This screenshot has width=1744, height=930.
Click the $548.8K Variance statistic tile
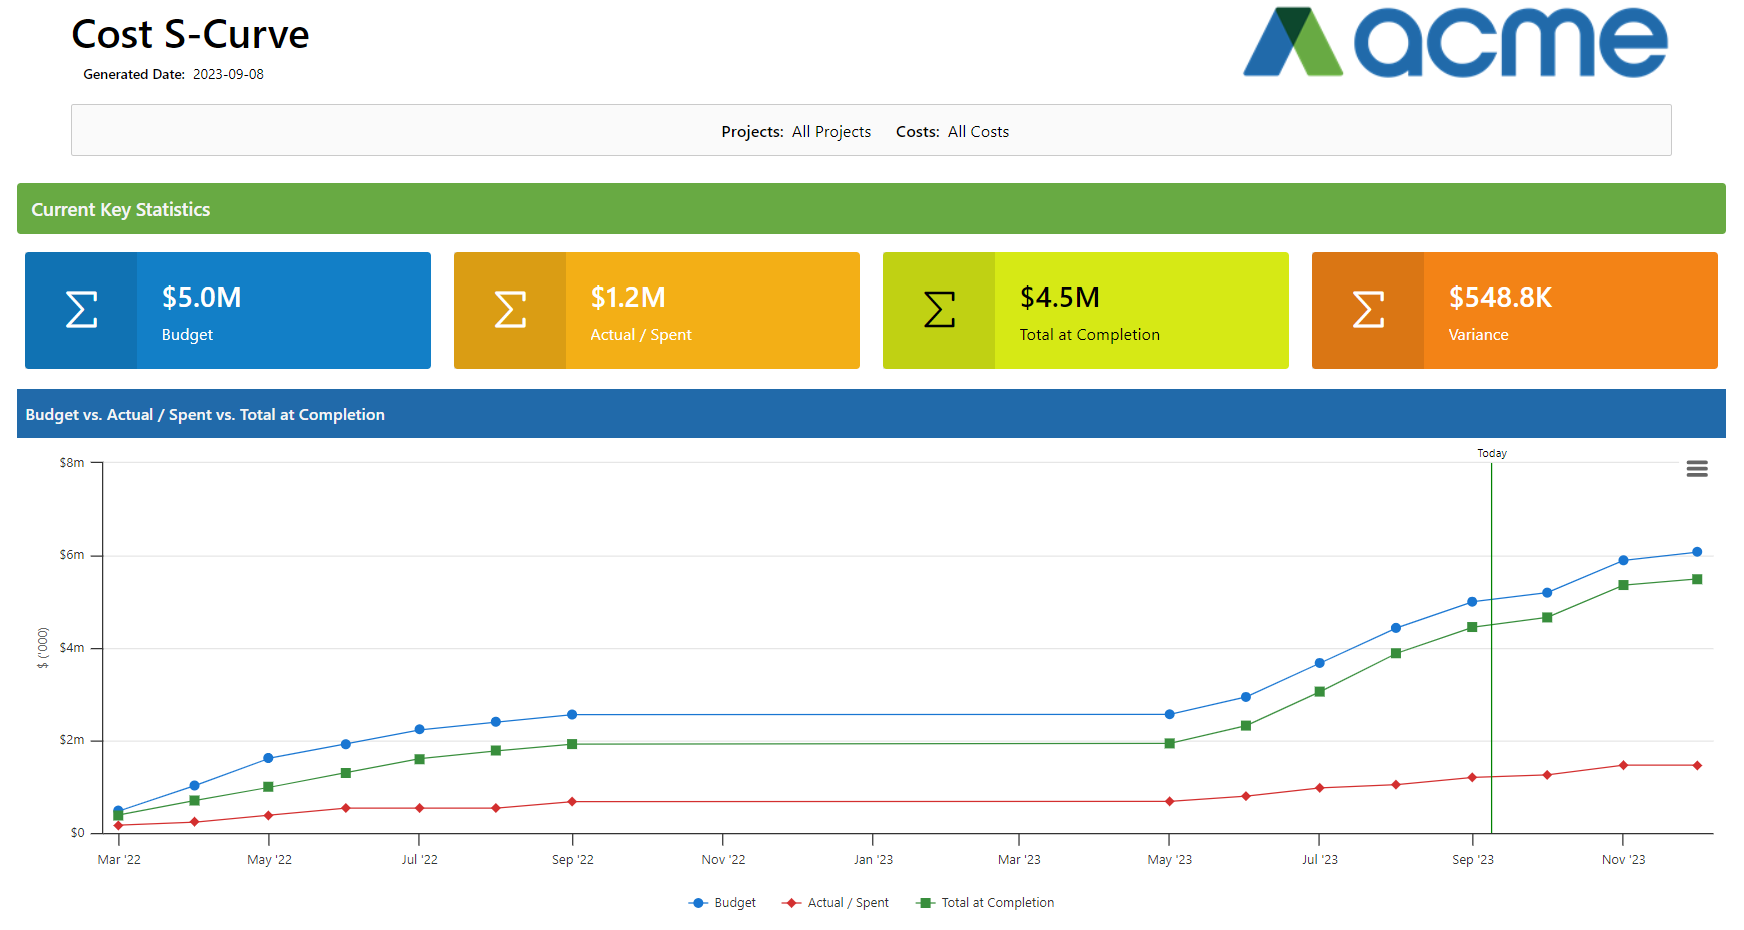[x=1558, y=310]
